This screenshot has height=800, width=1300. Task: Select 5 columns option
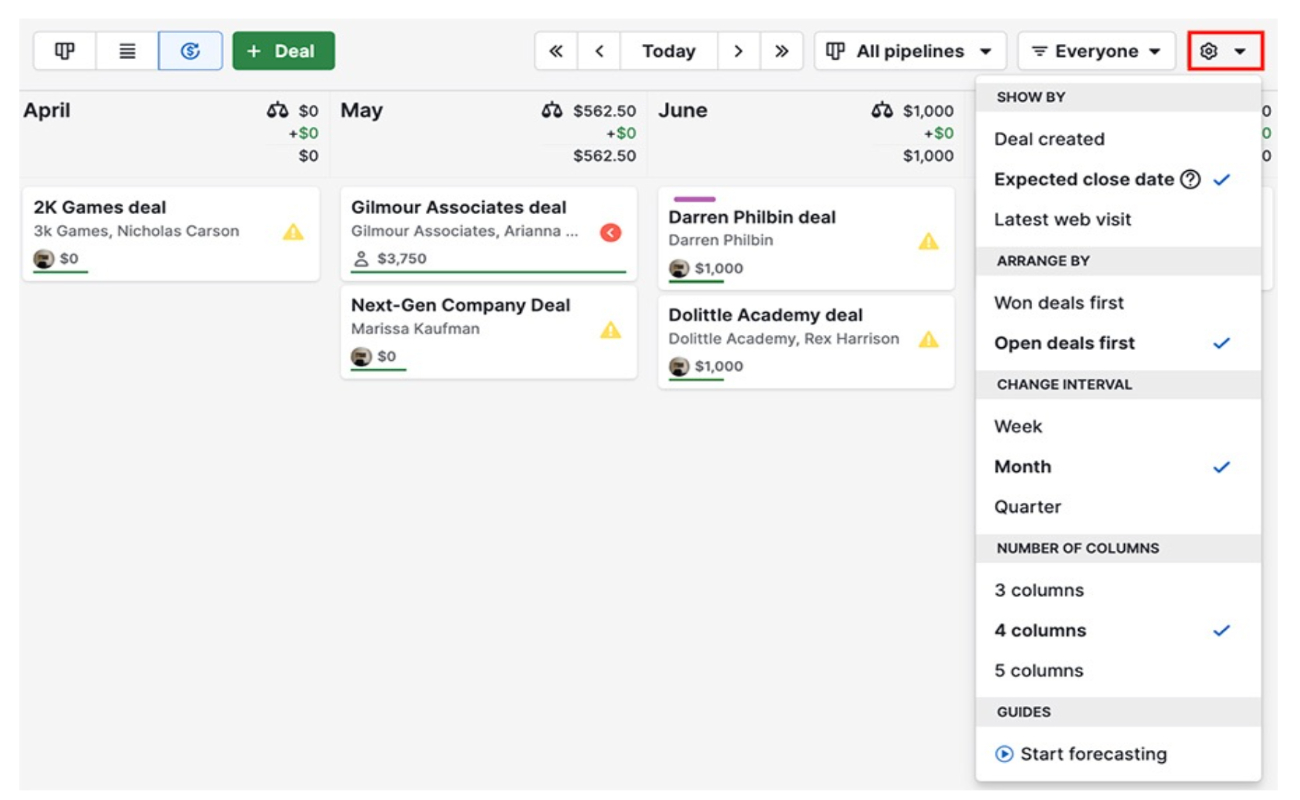point(1039,671)
